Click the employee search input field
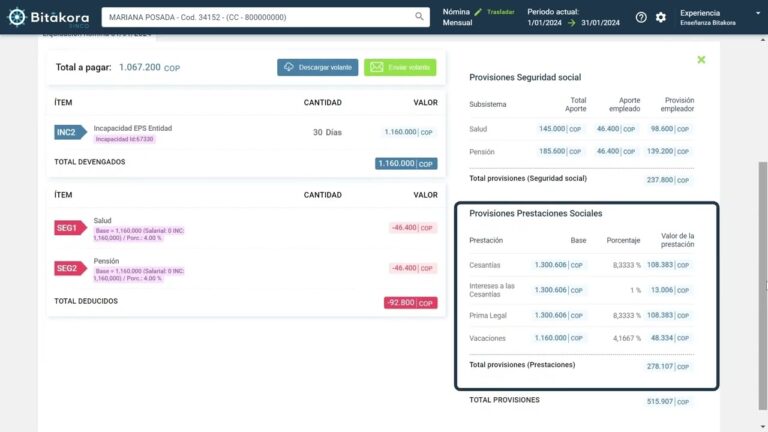 [265, 17]
